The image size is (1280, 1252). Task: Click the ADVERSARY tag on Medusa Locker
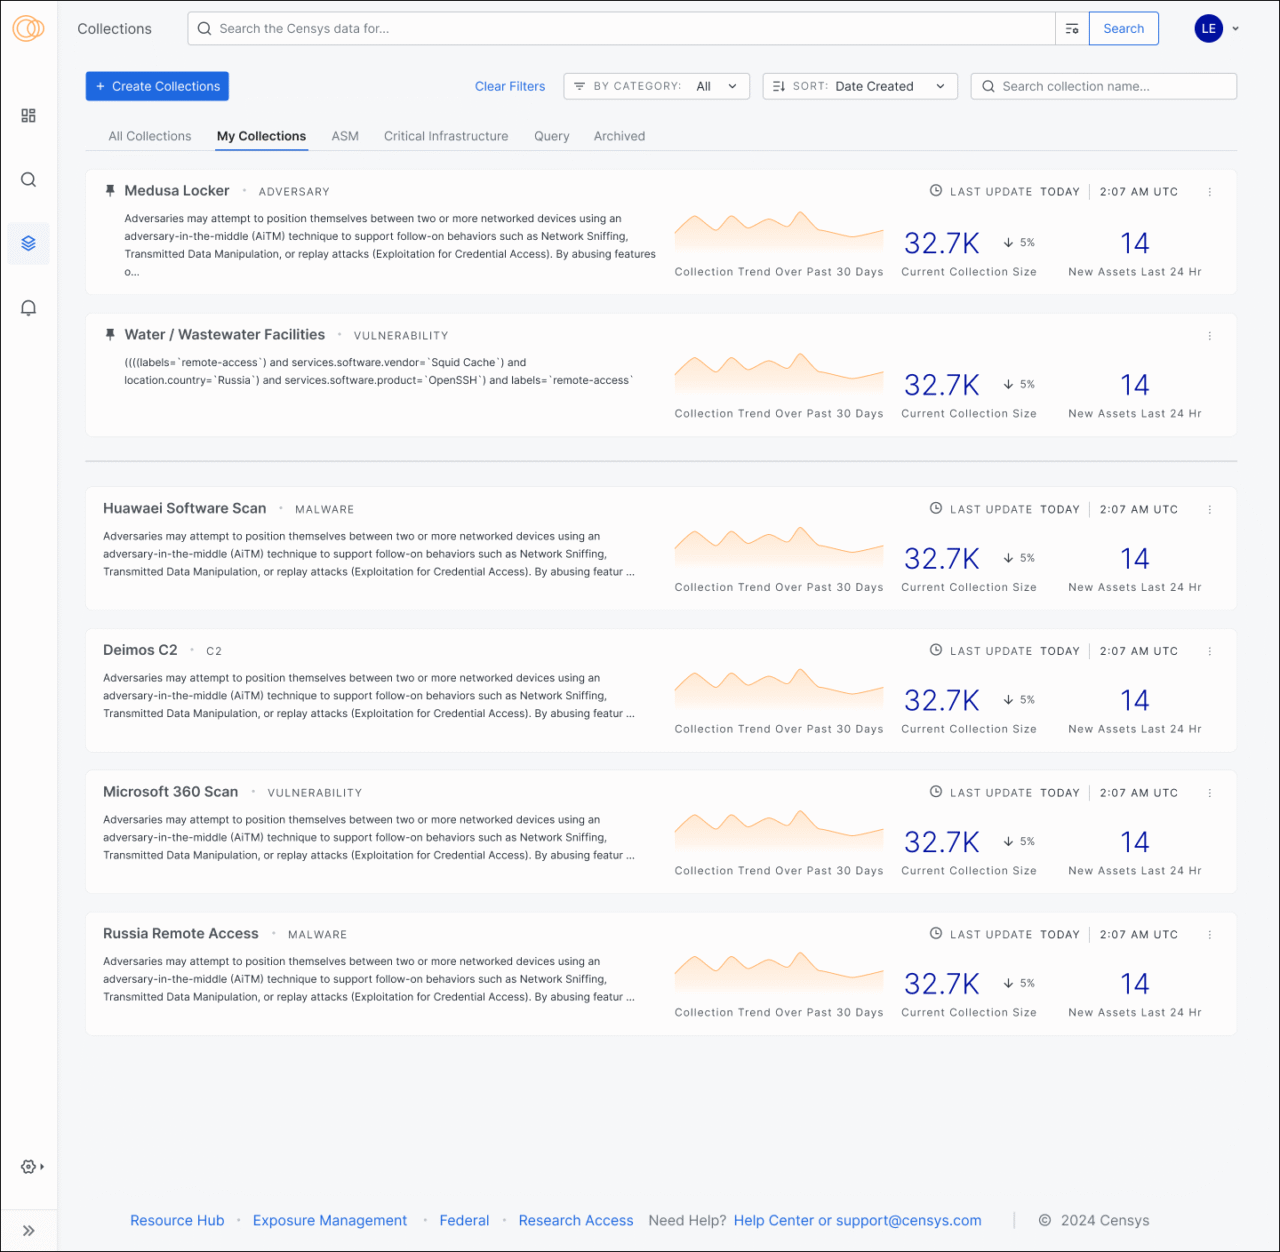(x=294, y=192)
